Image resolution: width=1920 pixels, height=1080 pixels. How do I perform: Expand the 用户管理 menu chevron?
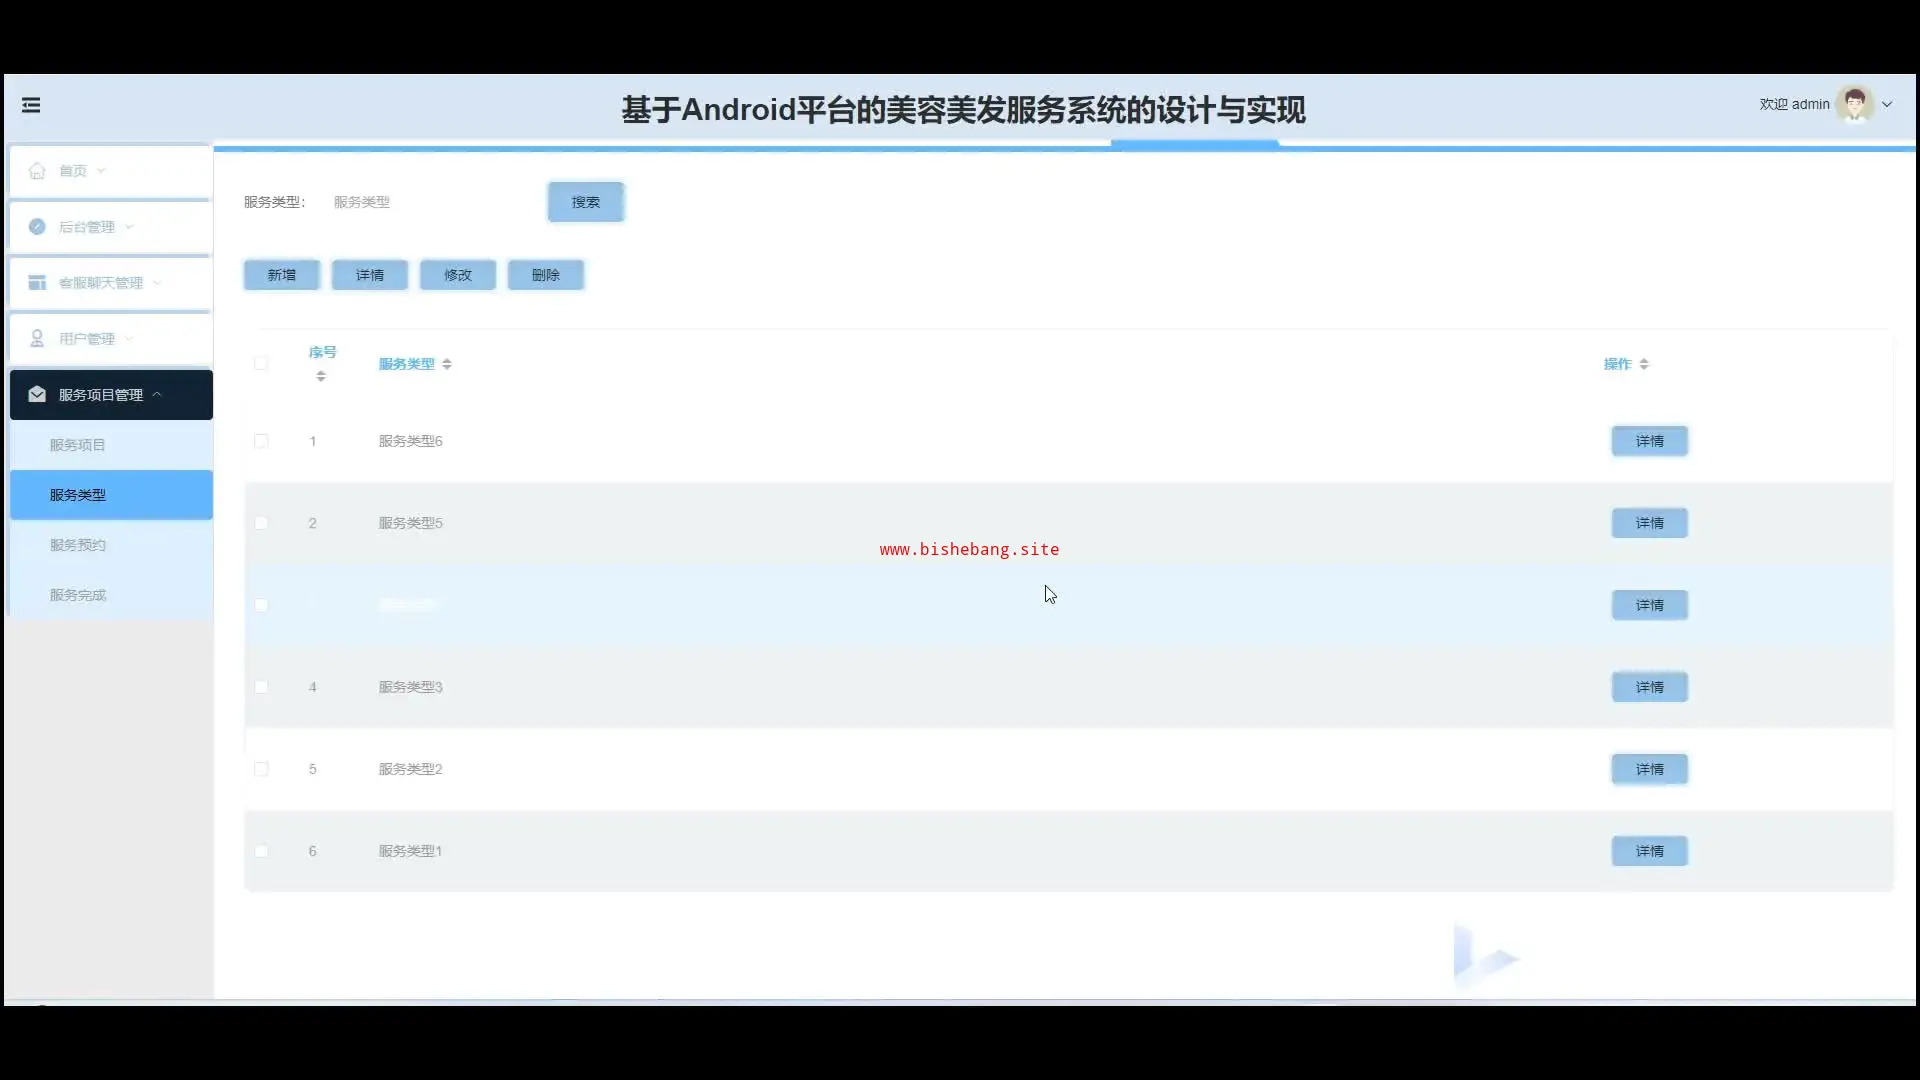tap(129, 339)
